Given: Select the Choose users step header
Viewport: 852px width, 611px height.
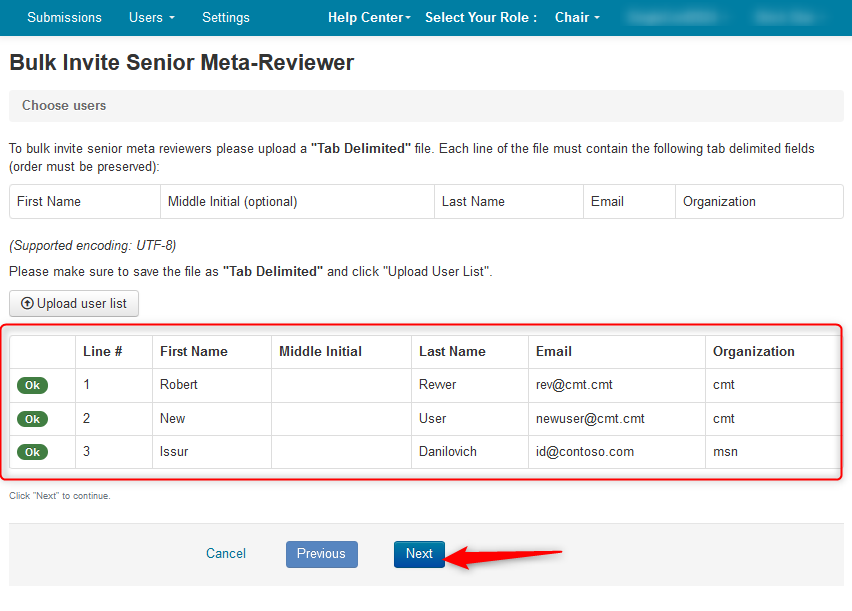Looking at the screenshot, I should pyautogui.click(x=426, y=105).
